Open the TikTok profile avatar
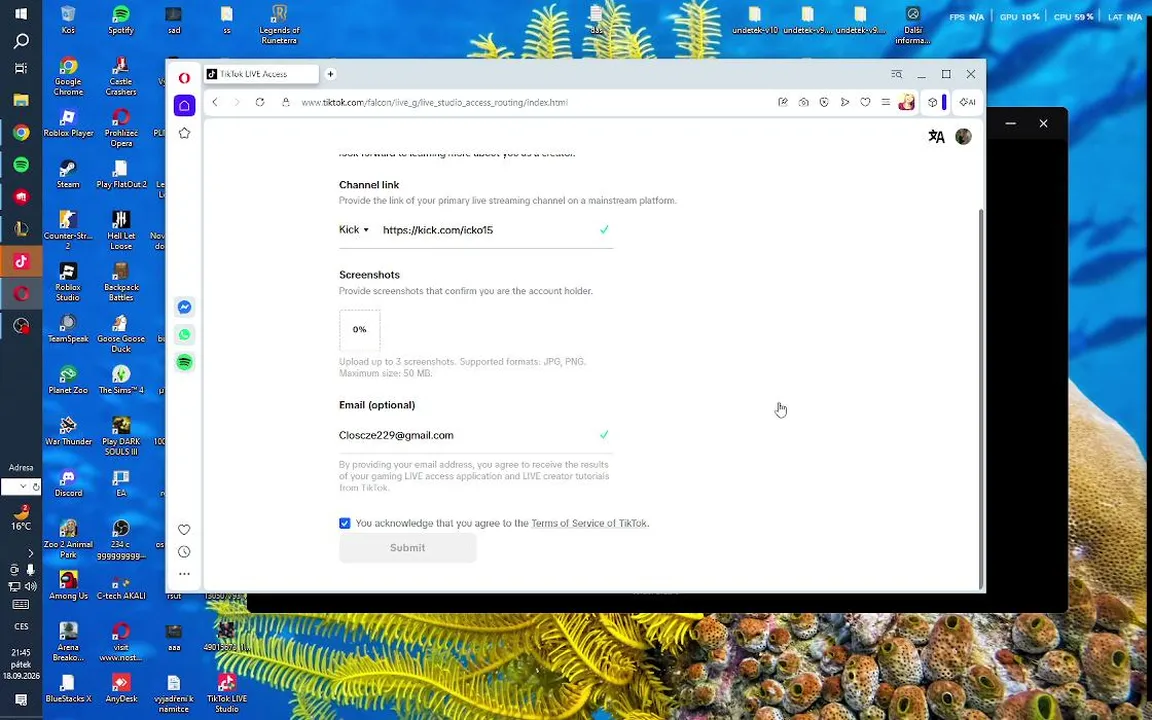The width and height of the screenshot is (1152, 720). [x=963, y=137]
